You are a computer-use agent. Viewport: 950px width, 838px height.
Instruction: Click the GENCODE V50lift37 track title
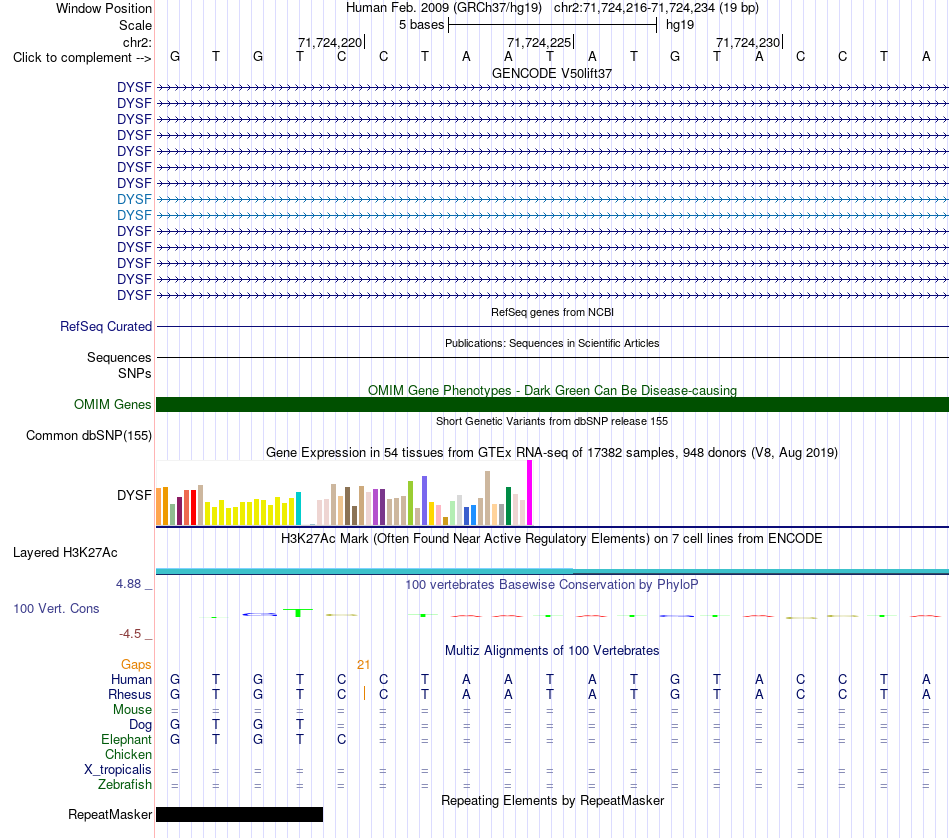(552, 73)
